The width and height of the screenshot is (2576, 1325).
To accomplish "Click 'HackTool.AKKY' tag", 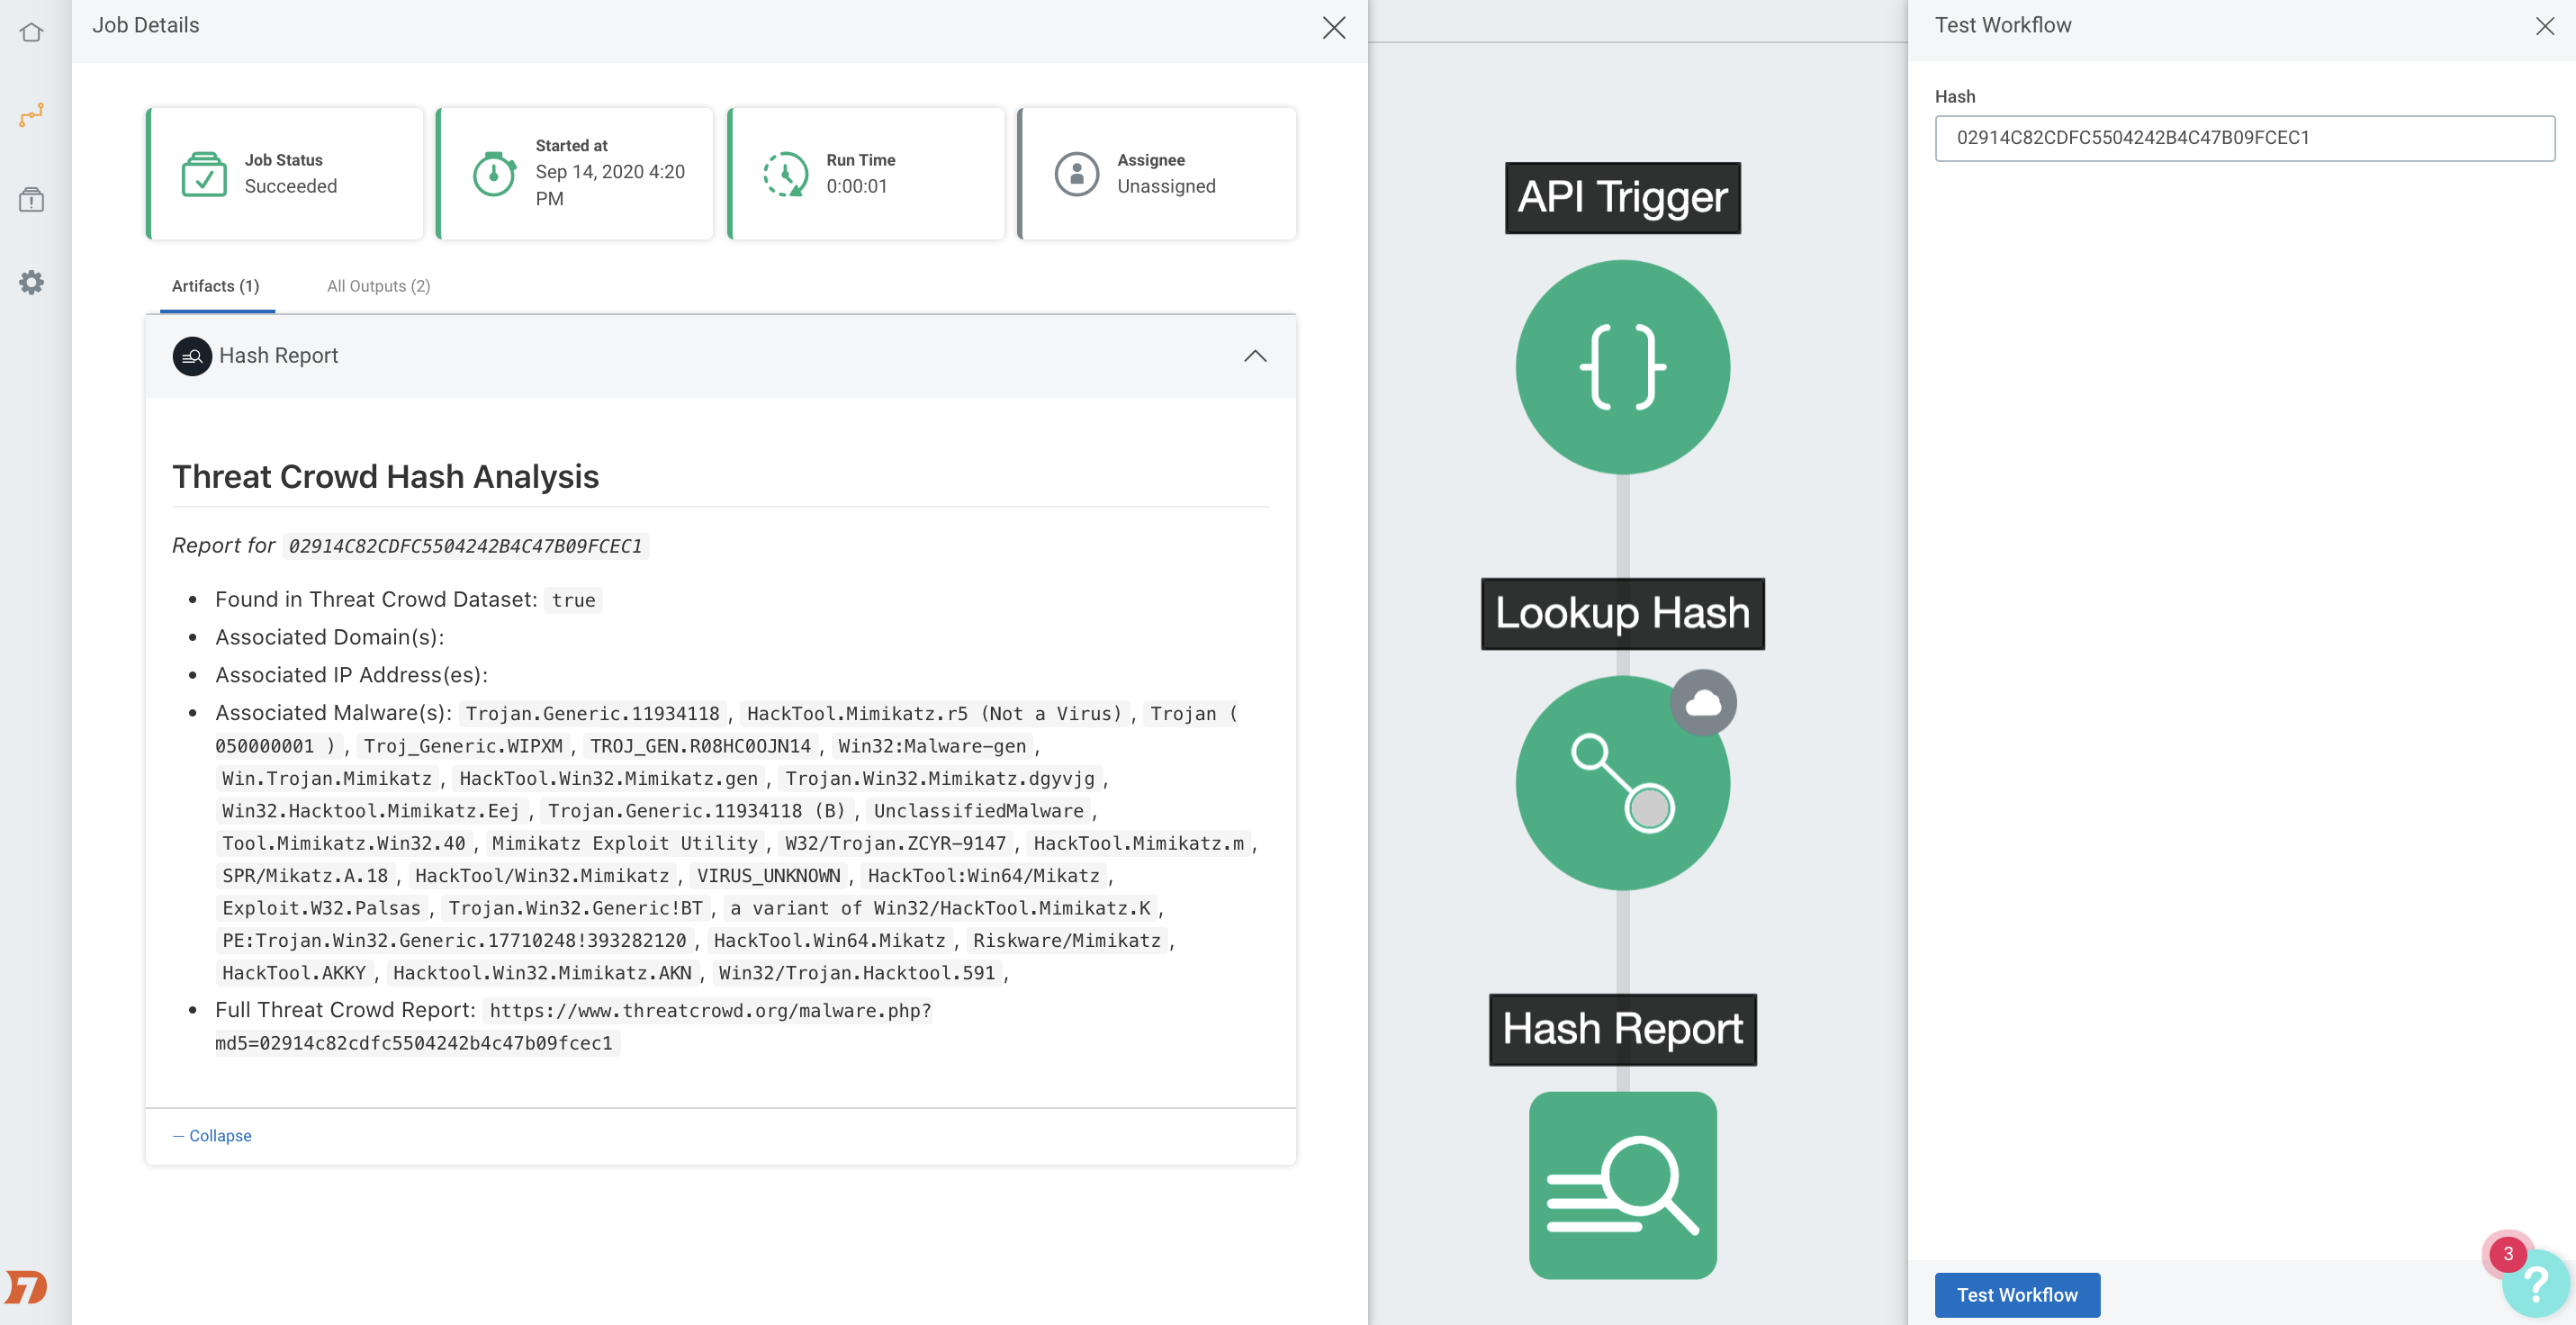I will coord(294,973).
